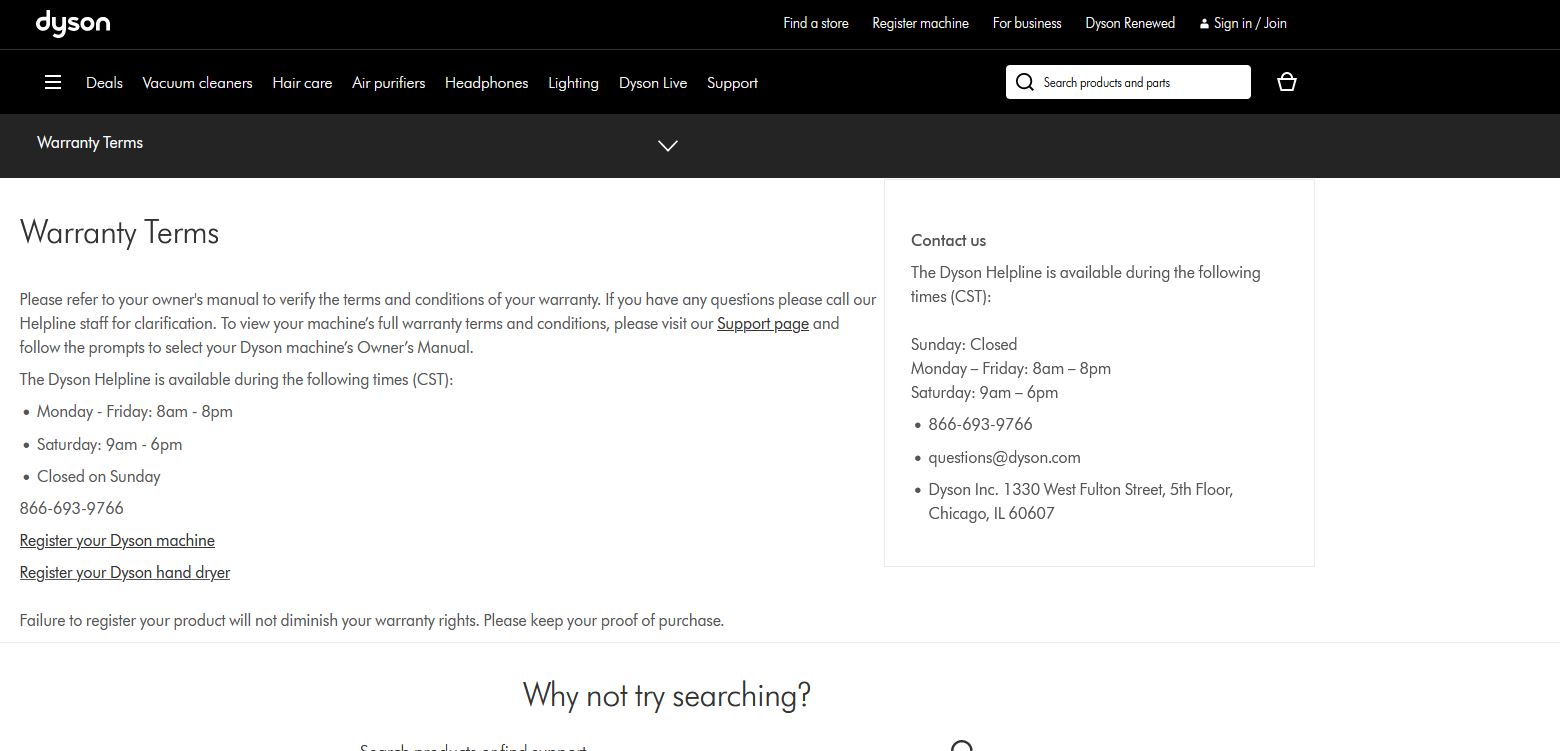1560x751 pixels.
Task: Open the Deals menu
Action: coord(104,83)
